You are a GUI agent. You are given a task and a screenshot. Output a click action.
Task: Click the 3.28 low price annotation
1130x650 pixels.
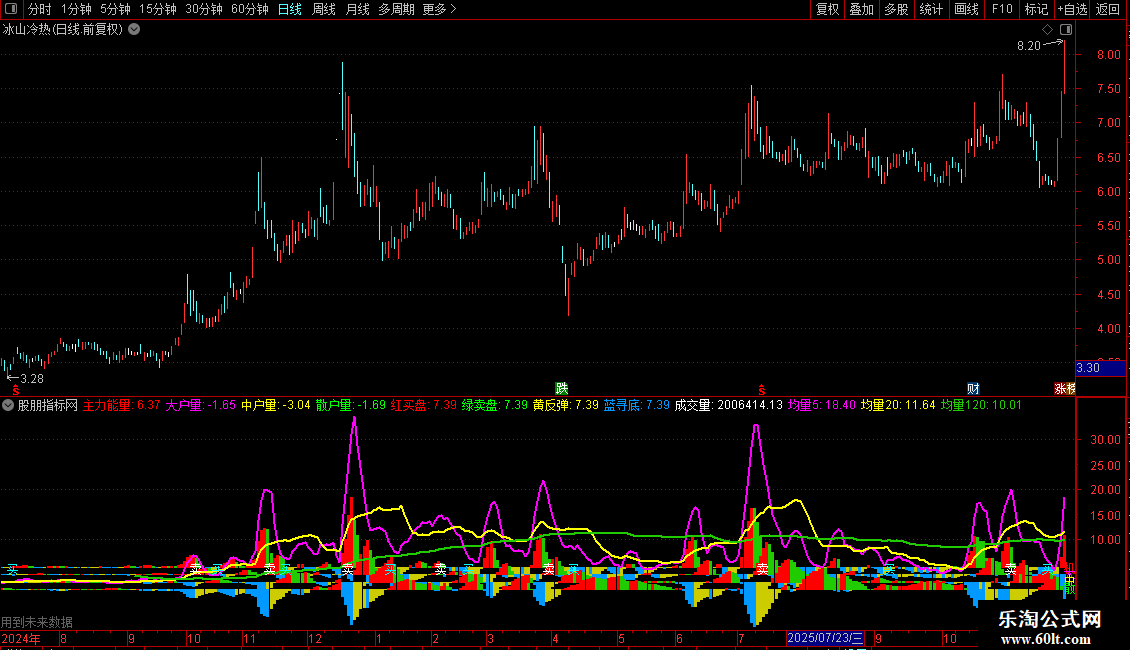point(32,379)
